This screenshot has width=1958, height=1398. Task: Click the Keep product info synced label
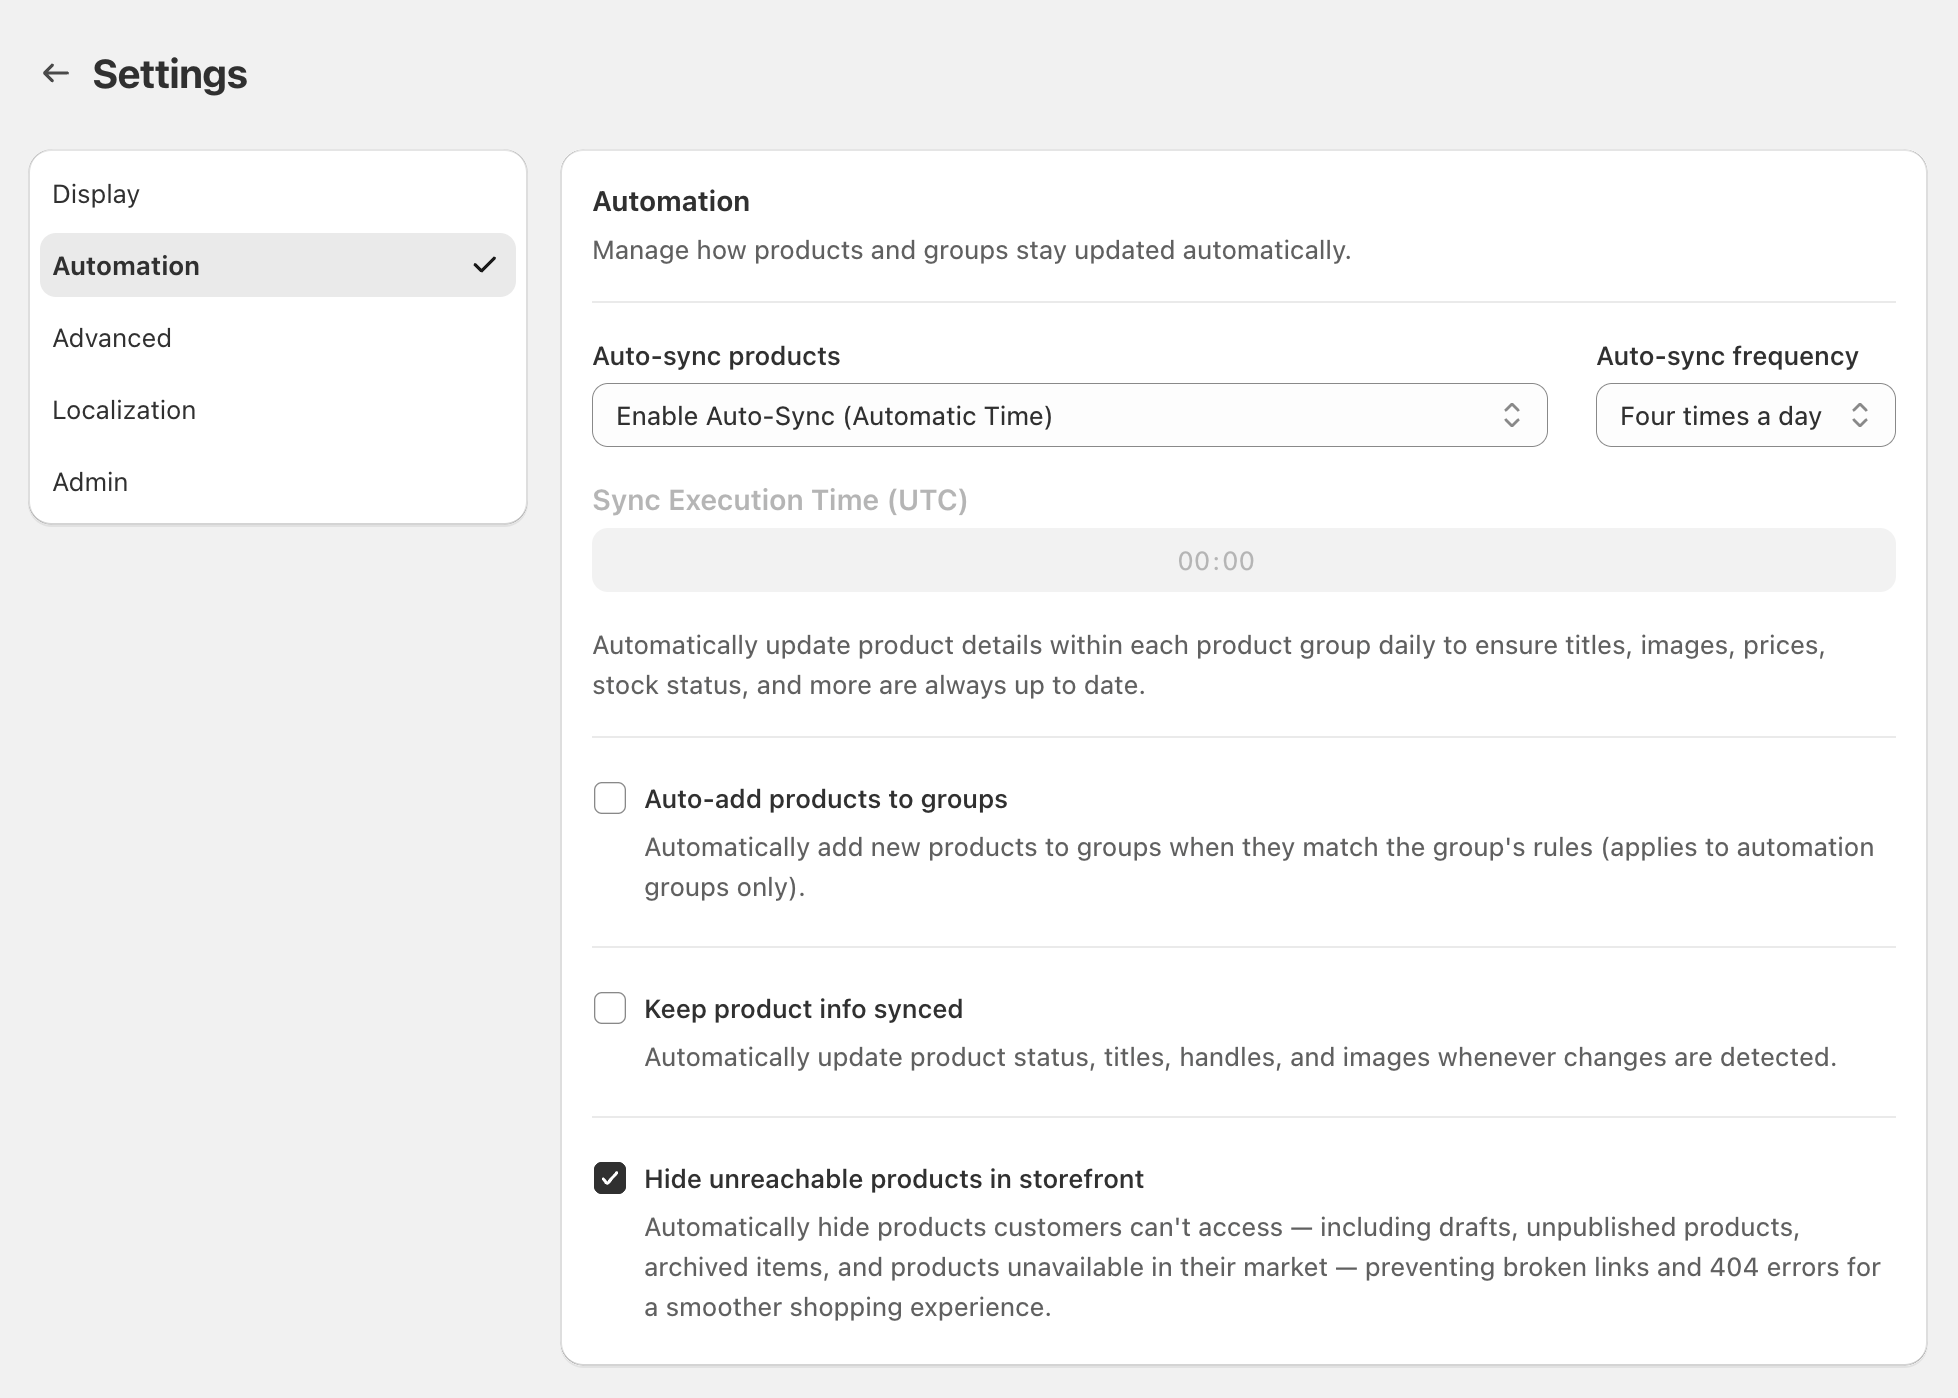coord(803,1009)
